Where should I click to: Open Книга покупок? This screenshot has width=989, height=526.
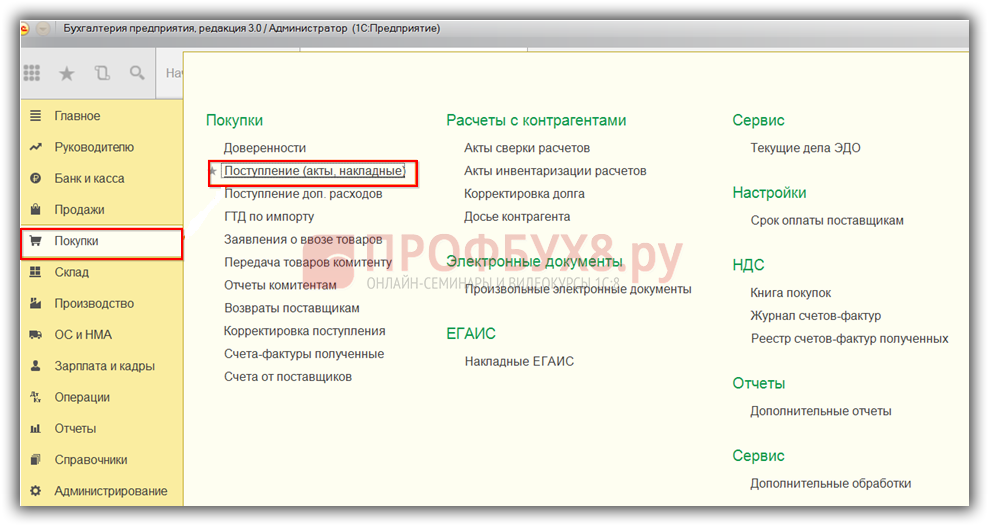pos(791,293)
